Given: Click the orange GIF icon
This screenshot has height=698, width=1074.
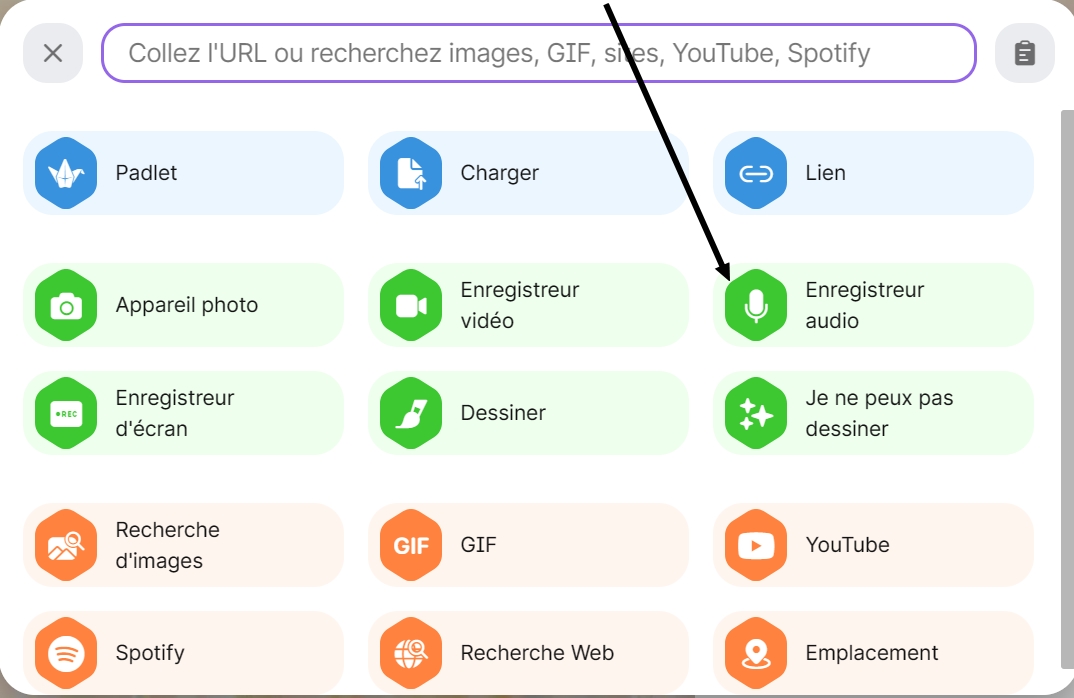Looking at the screenshot, I should [x=411, y=545].
